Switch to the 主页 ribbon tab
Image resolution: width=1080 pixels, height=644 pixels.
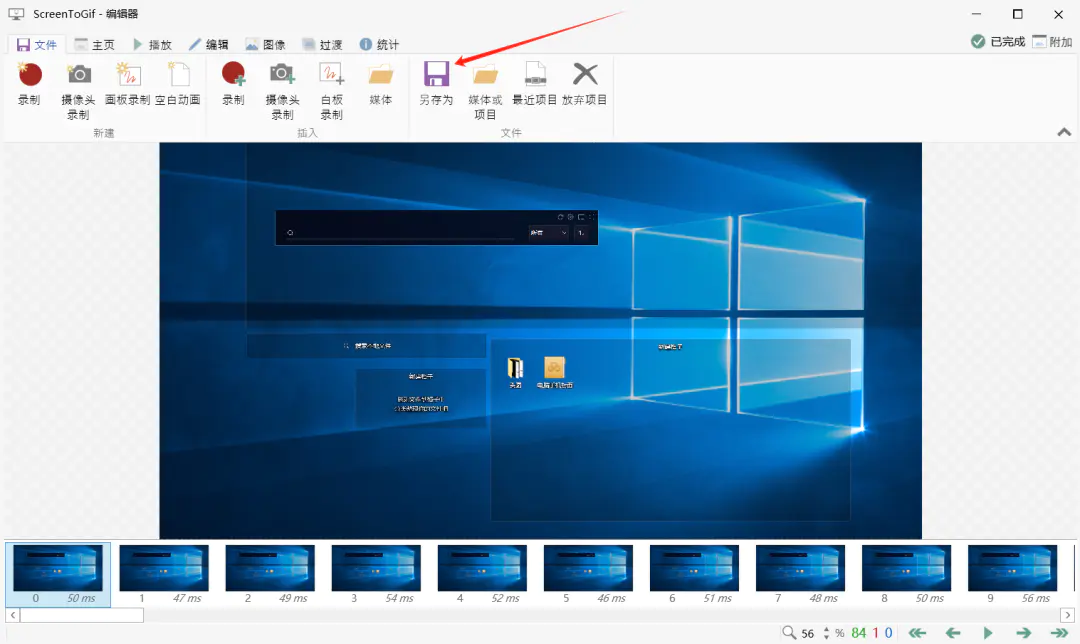(94, 45)
